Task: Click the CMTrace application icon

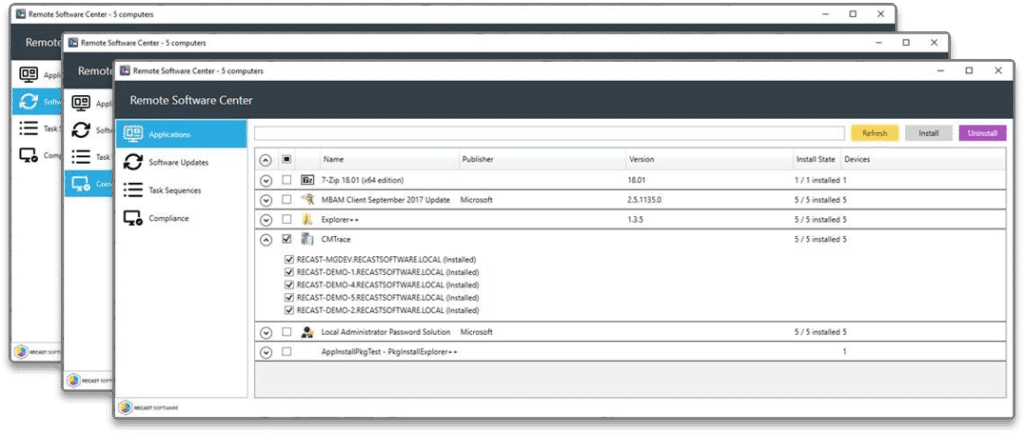Action: coord(307,239)
